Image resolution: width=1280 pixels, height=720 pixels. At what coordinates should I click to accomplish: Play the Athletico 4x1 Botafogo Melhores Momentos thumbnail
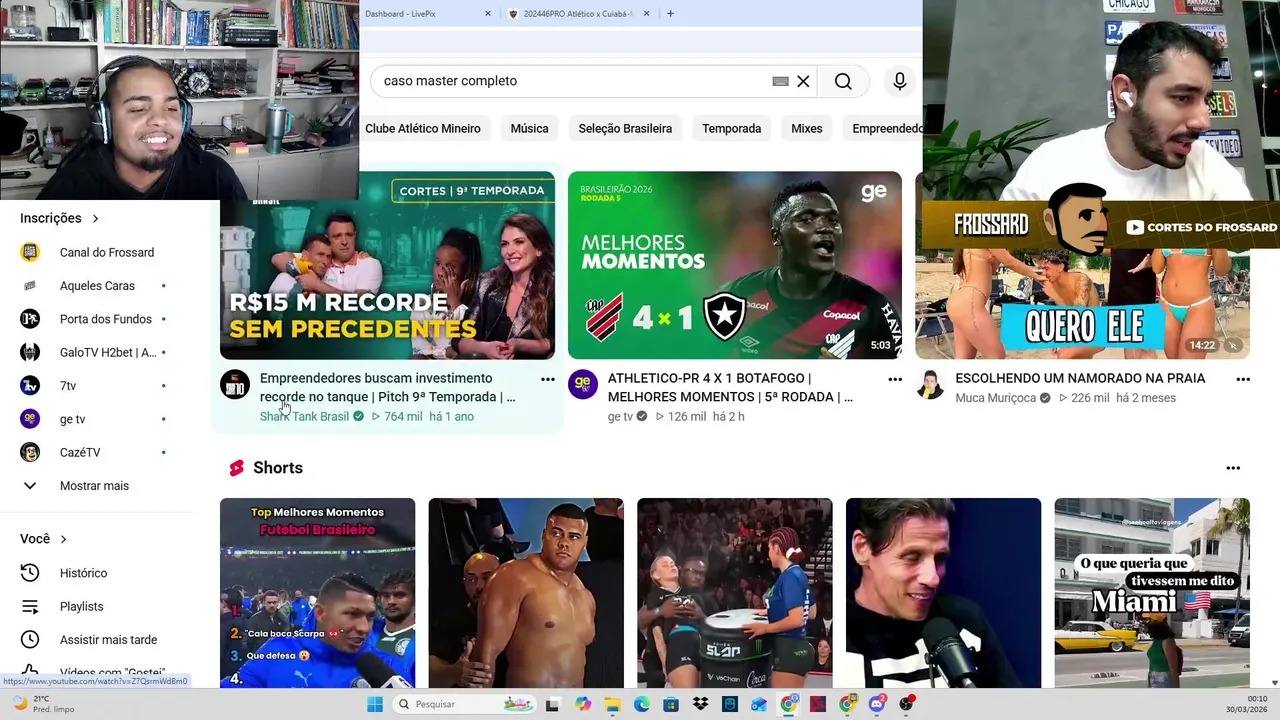coord(735,265)
